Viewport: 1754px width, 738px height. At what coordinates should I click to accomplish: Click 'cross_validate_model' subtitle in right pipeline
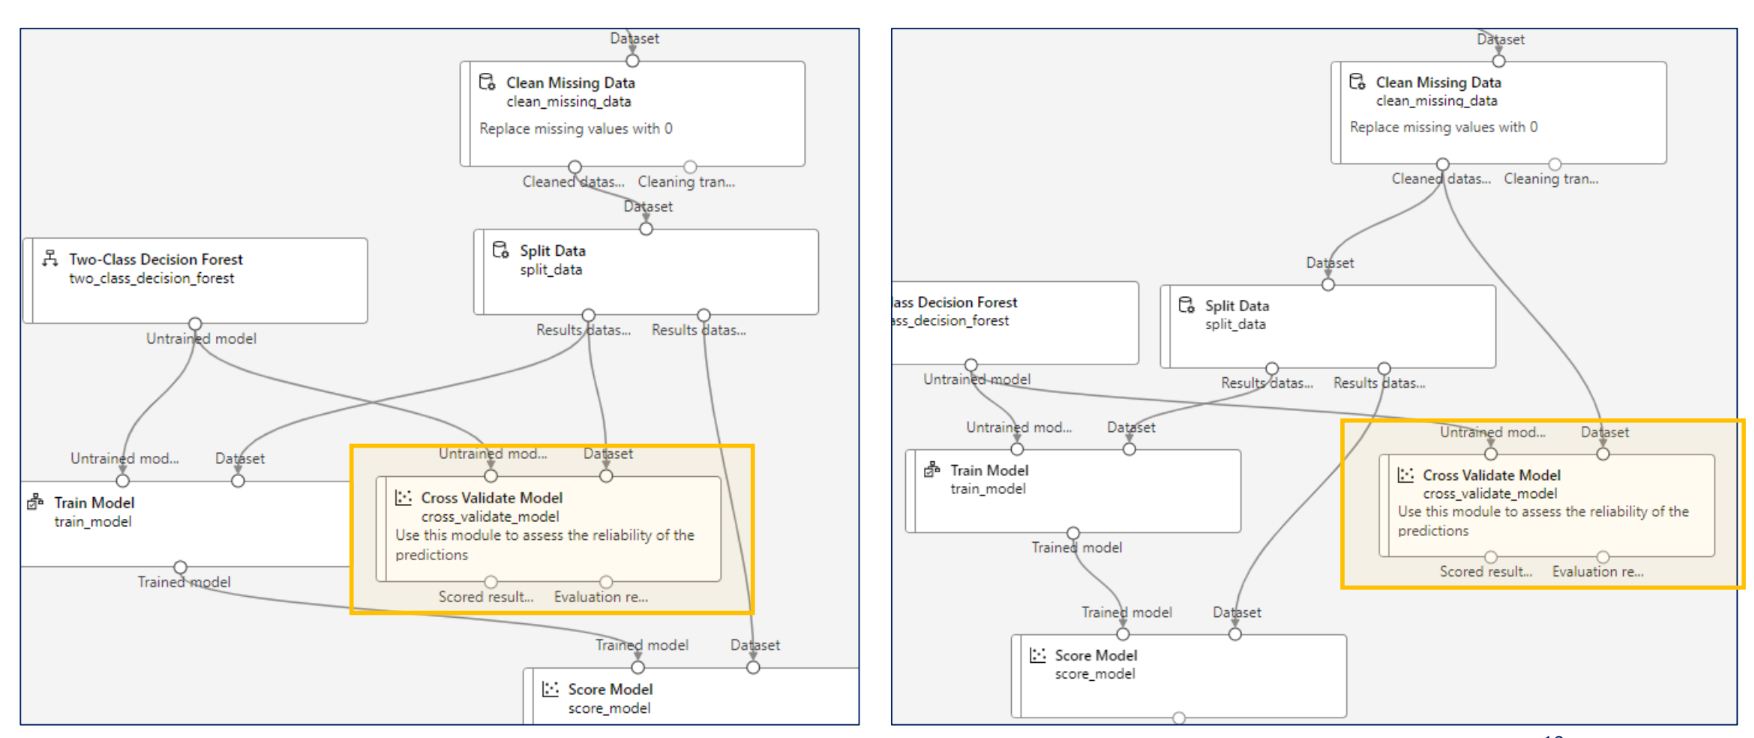(1490, 494)
